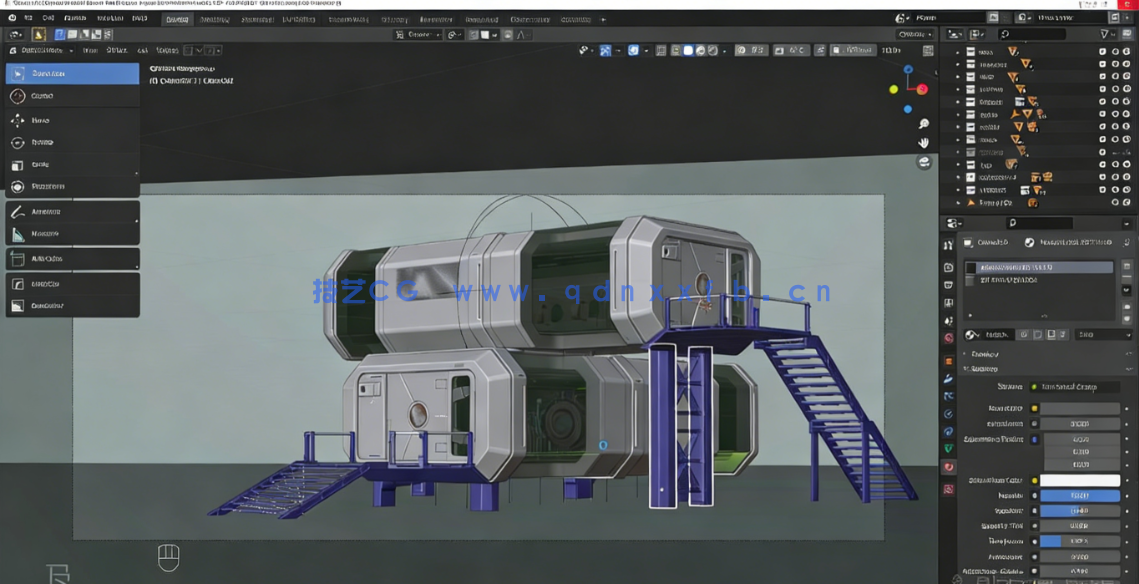Viewport: 1139px width, 584px height.
Task: Toggle viewport visibility of the top outliner object
Action: point(1114,50)
